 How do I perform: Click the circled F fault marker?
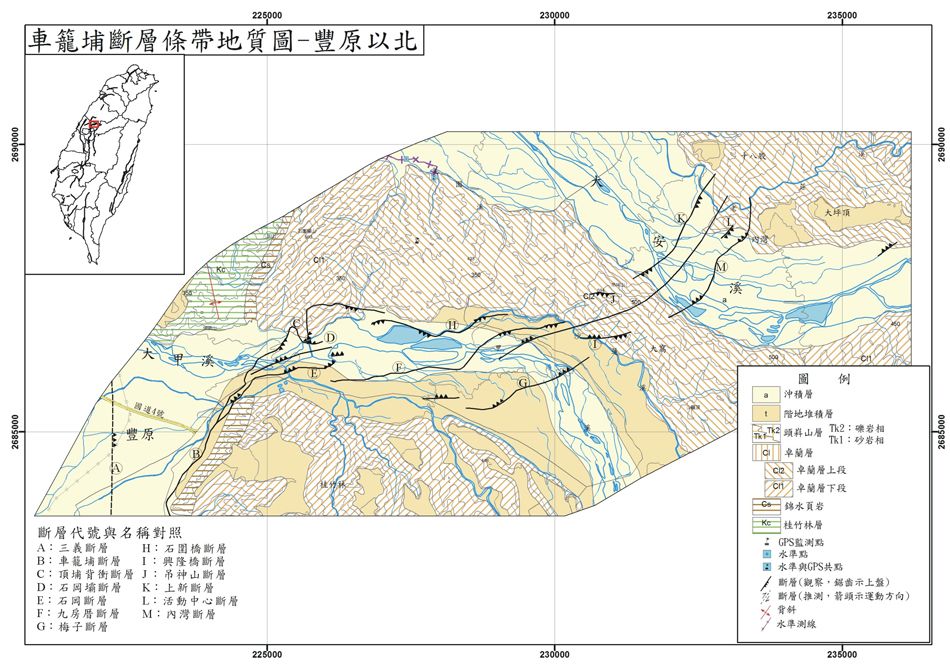coord(399,369)
